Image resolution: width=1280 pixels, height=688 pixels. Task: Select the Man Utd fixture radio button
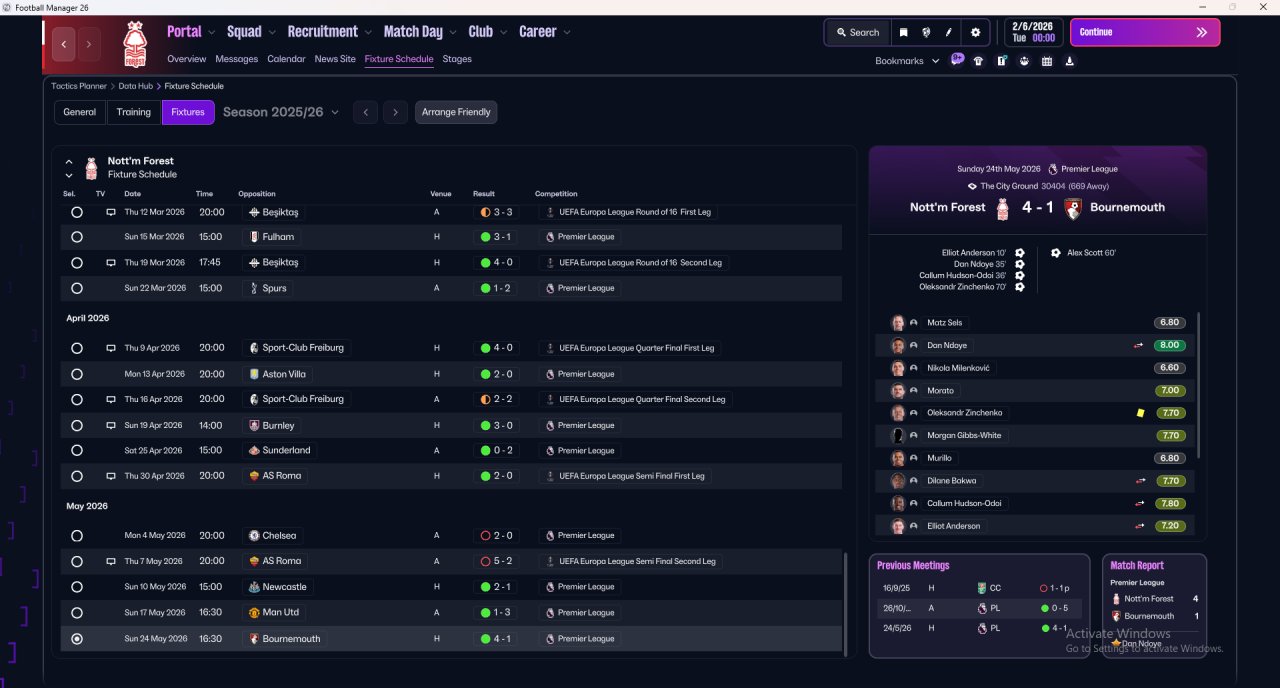click(77, 612)
